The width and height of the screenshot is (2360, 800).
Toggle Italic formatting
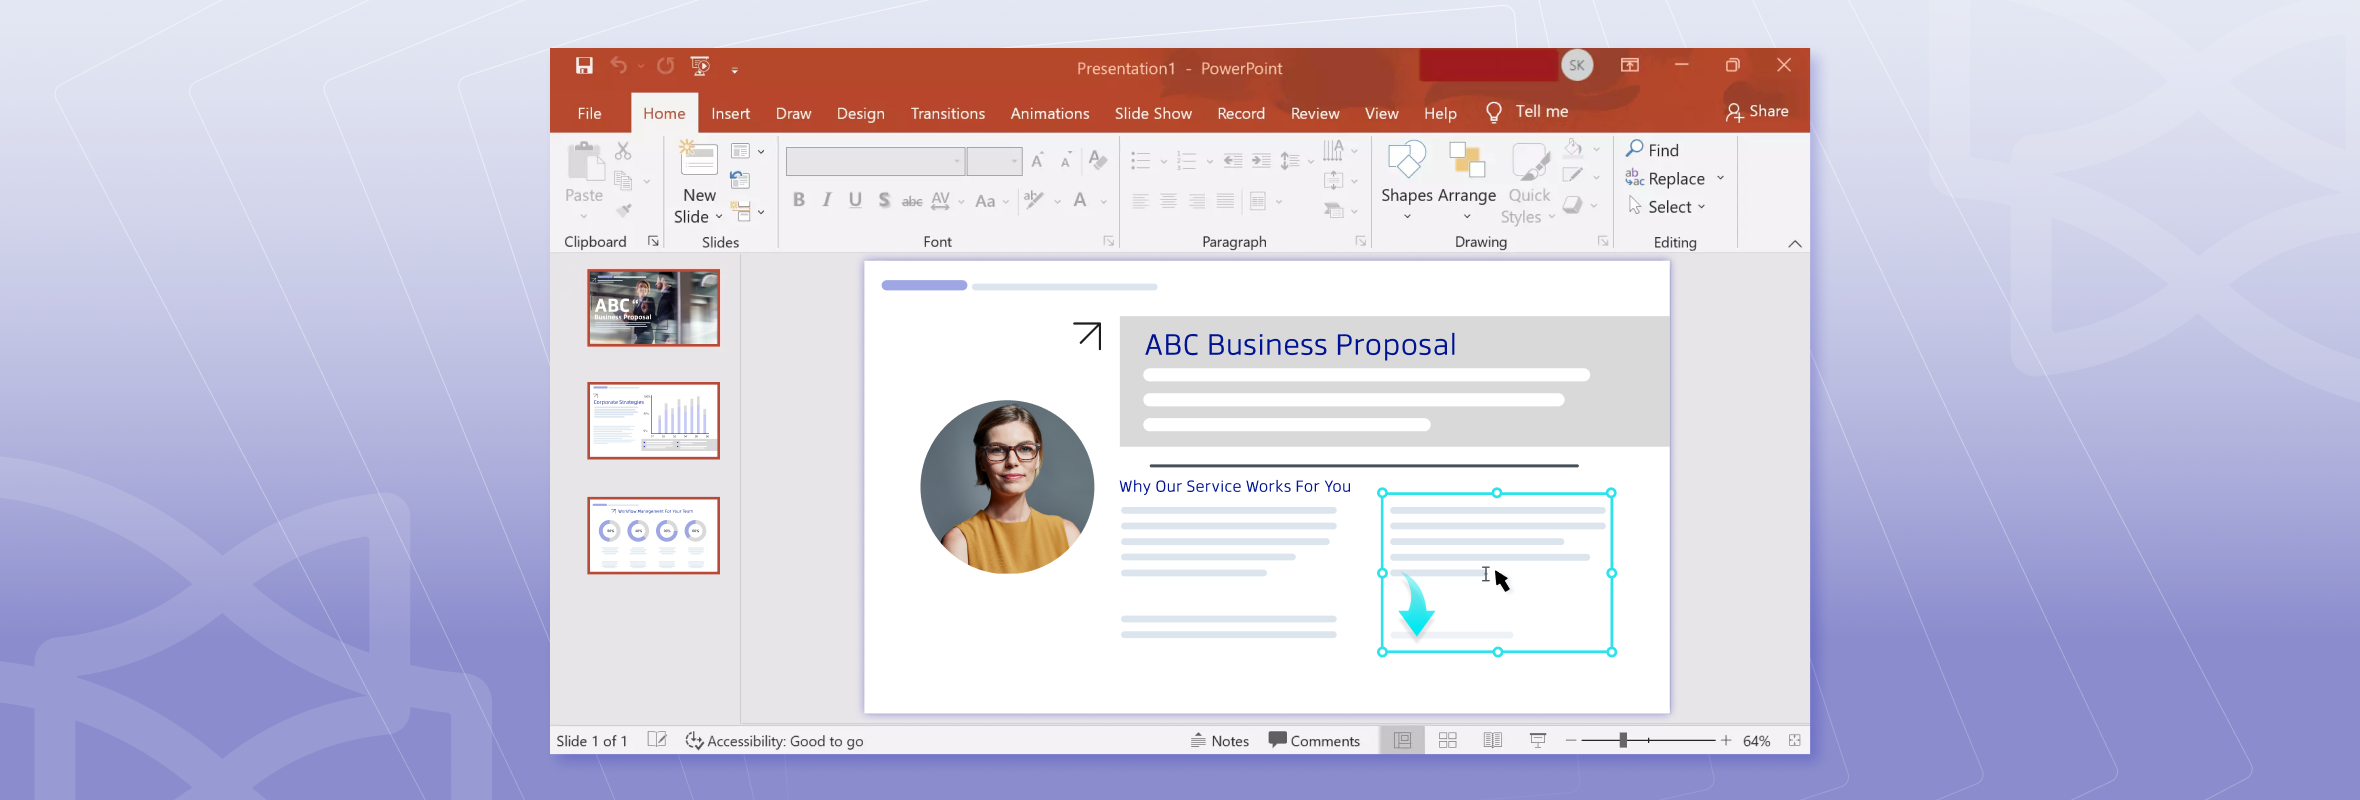[x=826, y=200]
